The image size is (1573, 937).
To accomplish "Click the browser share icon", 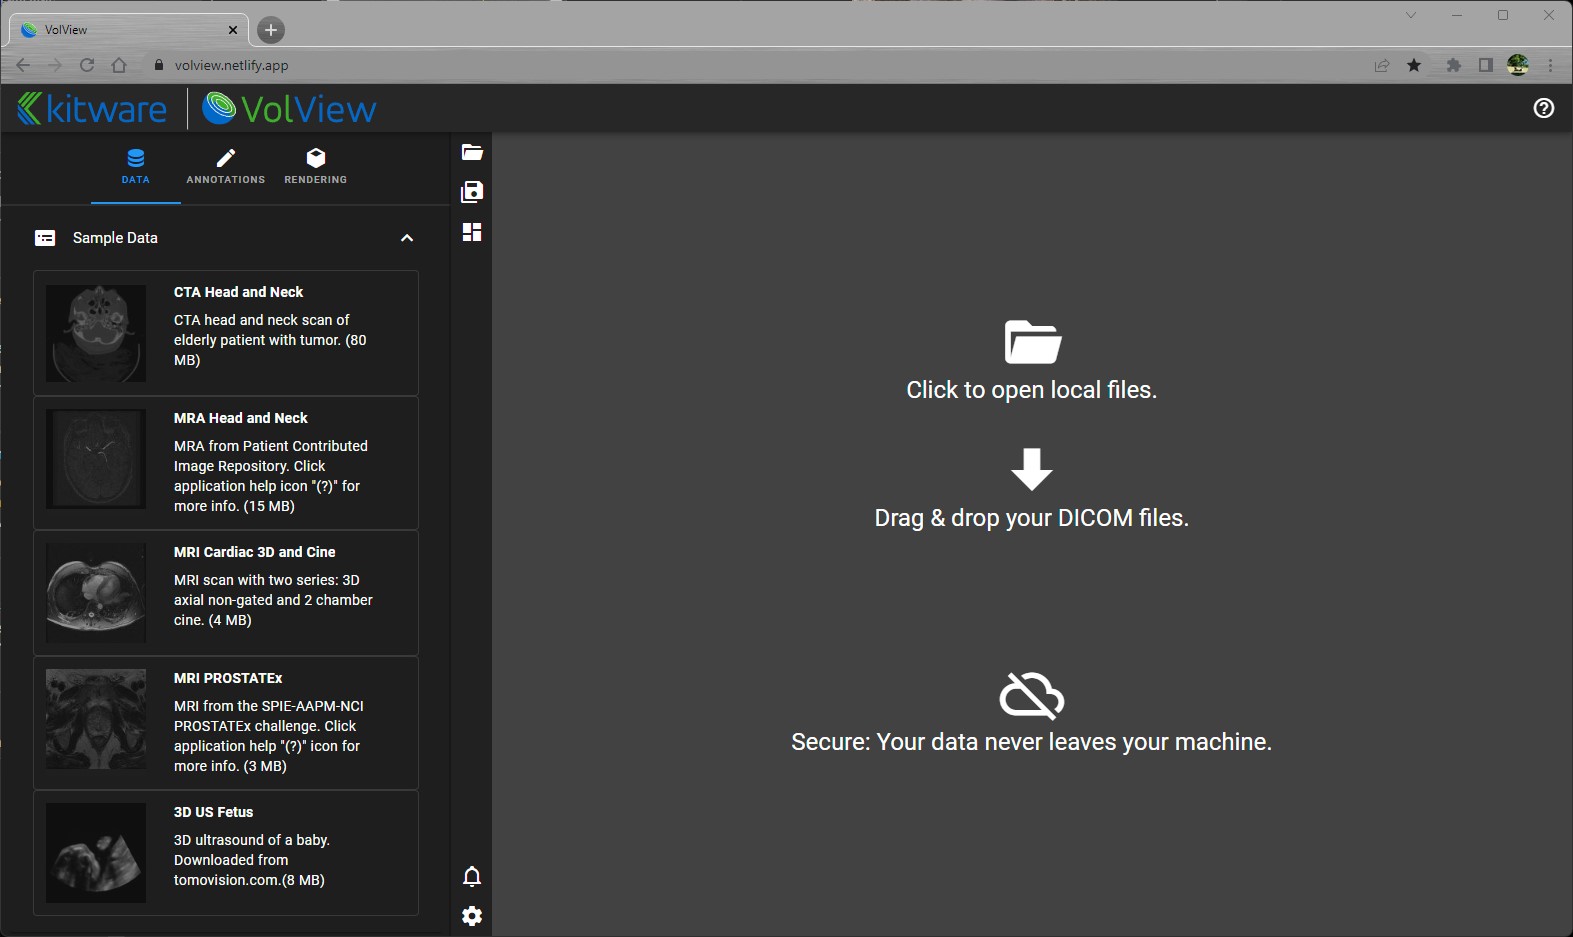I will (1382, 65).
